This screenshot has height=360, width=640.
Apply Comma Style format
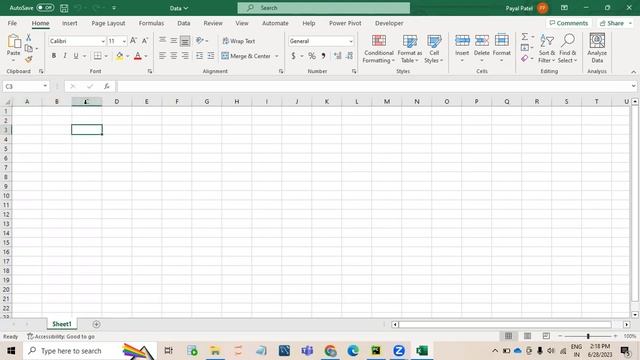tap(323, 56)
